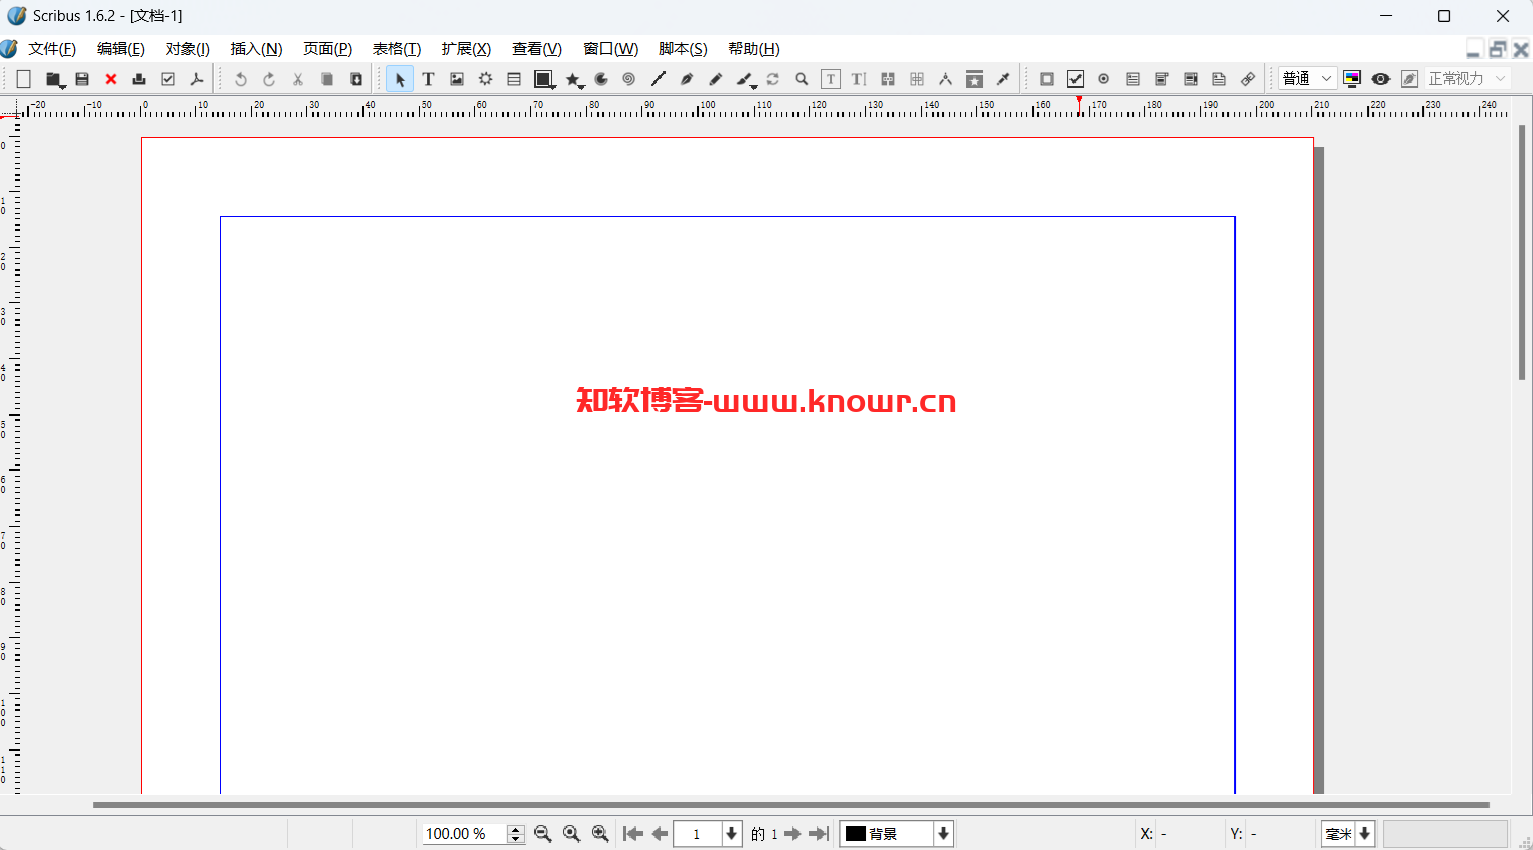This screenshot has width=1533, height=850.
Task: Open the 对象(I) menu
Action: (188, 49)
